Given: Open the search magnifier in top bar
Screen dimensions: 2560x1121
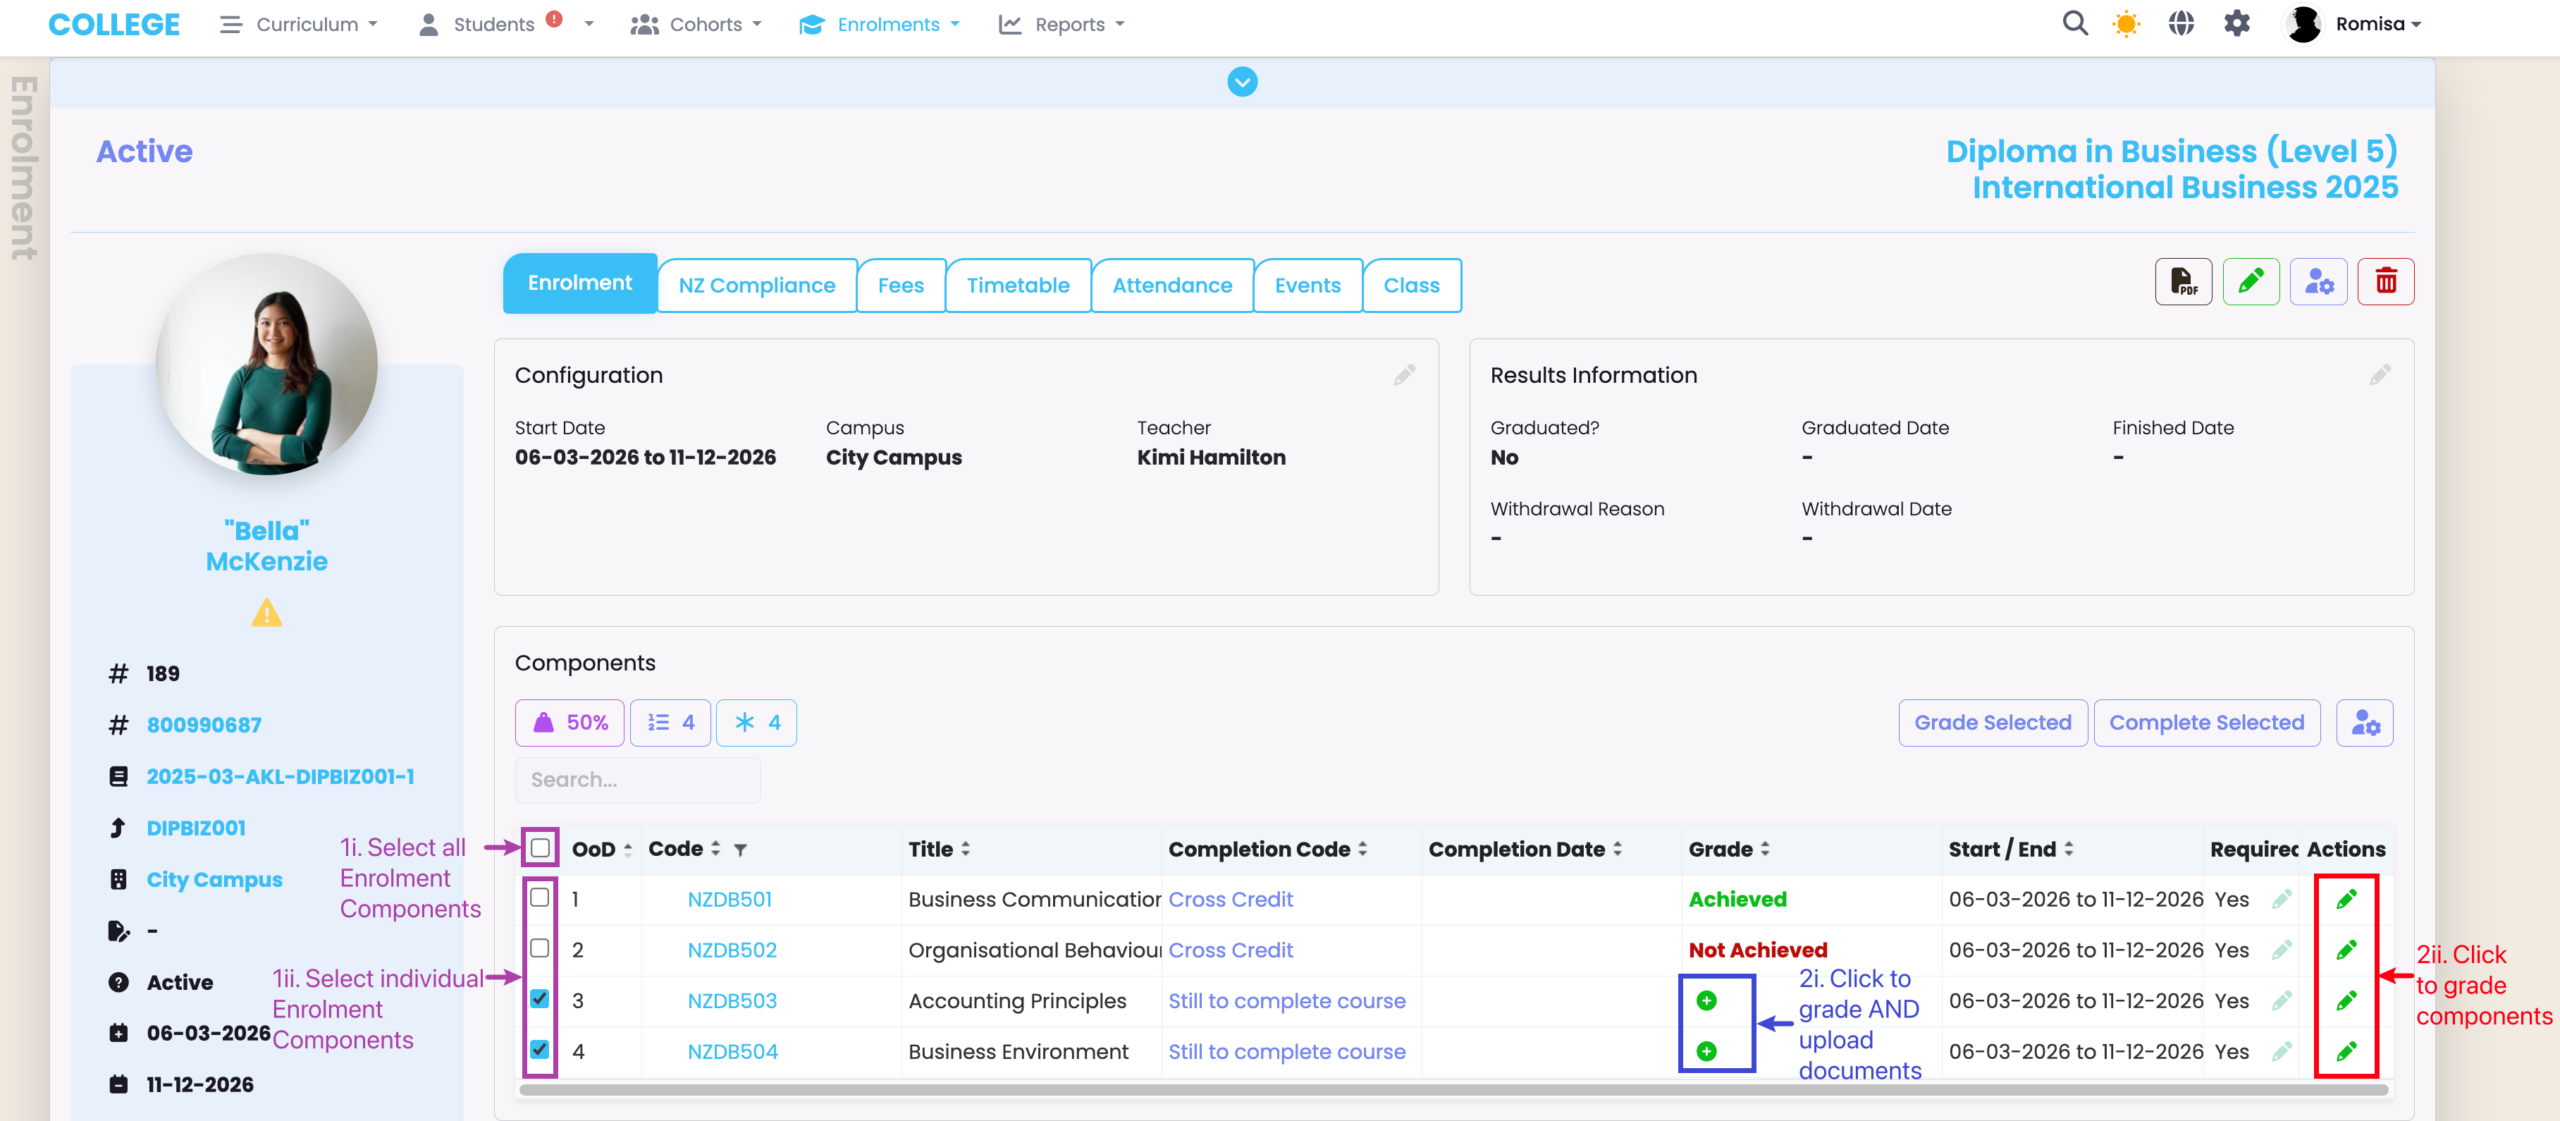Looking at the screenshot, I should (2075, 24).
